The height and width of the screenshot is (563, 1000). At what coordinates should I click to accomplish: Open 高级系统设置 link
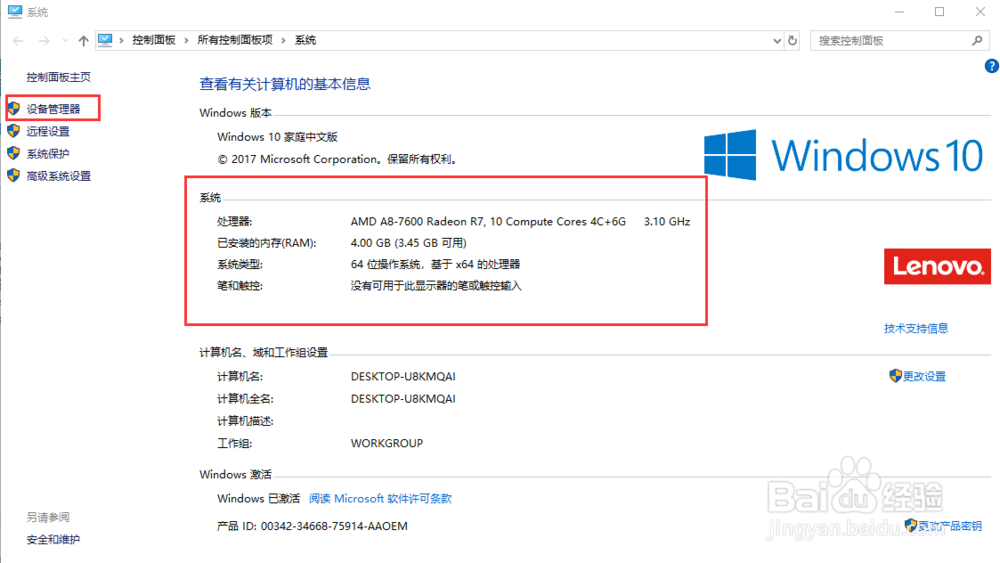point(59,176)
